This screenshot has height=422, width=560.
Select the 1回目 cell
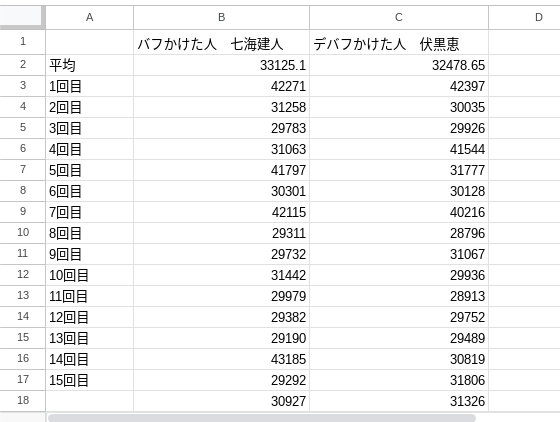(89, 86)
